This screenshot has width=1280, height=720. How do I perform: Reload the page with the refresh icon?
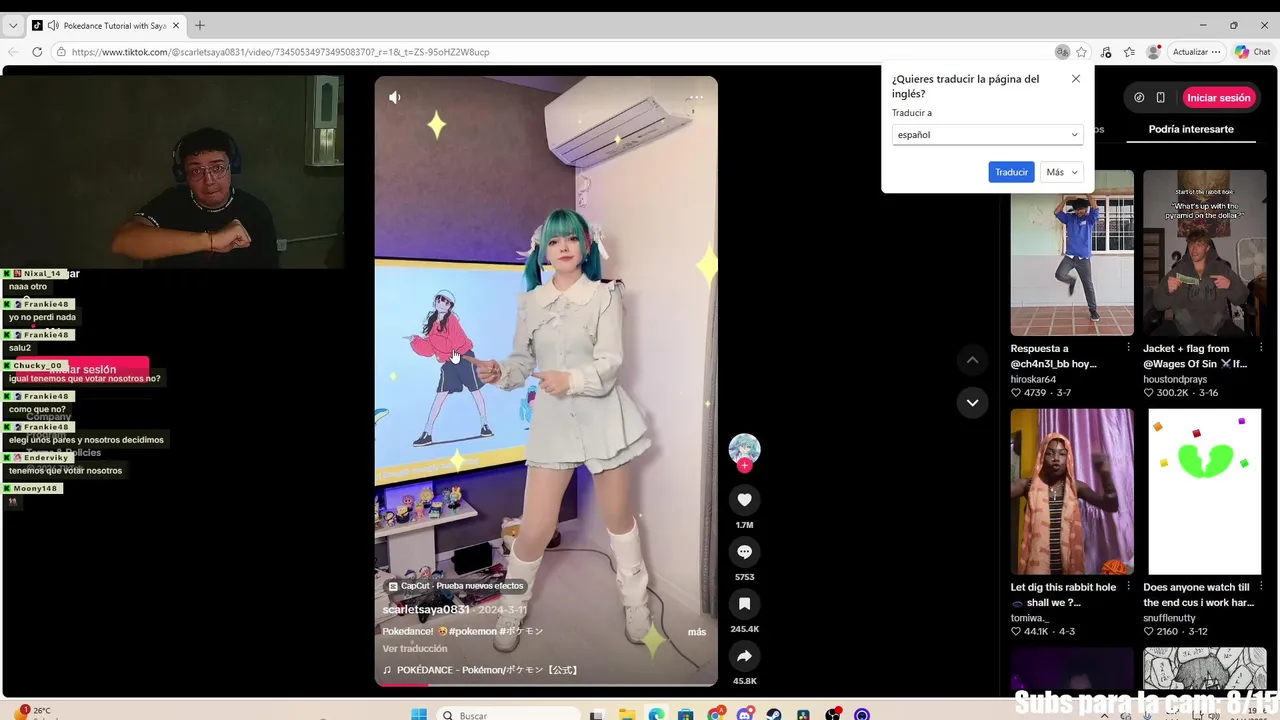tap(37, 52)
